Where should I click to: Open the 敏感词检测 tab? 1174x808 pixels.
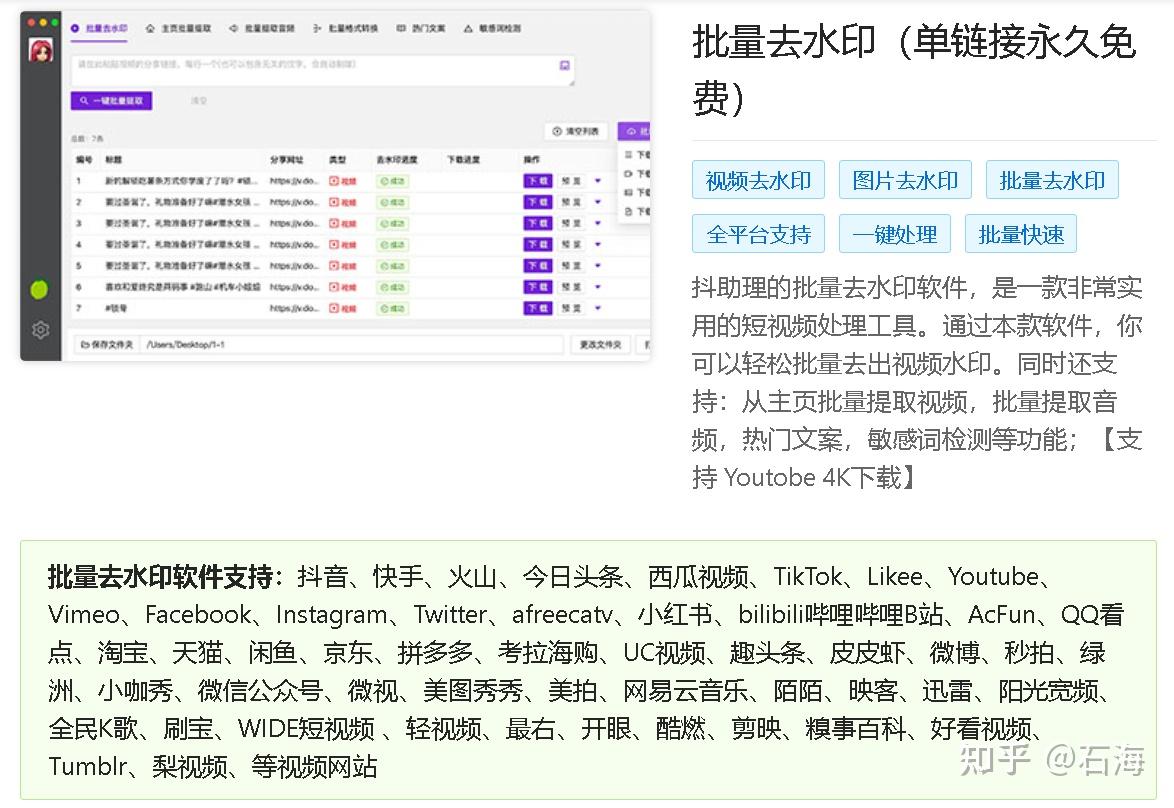[x=493, y=28]
